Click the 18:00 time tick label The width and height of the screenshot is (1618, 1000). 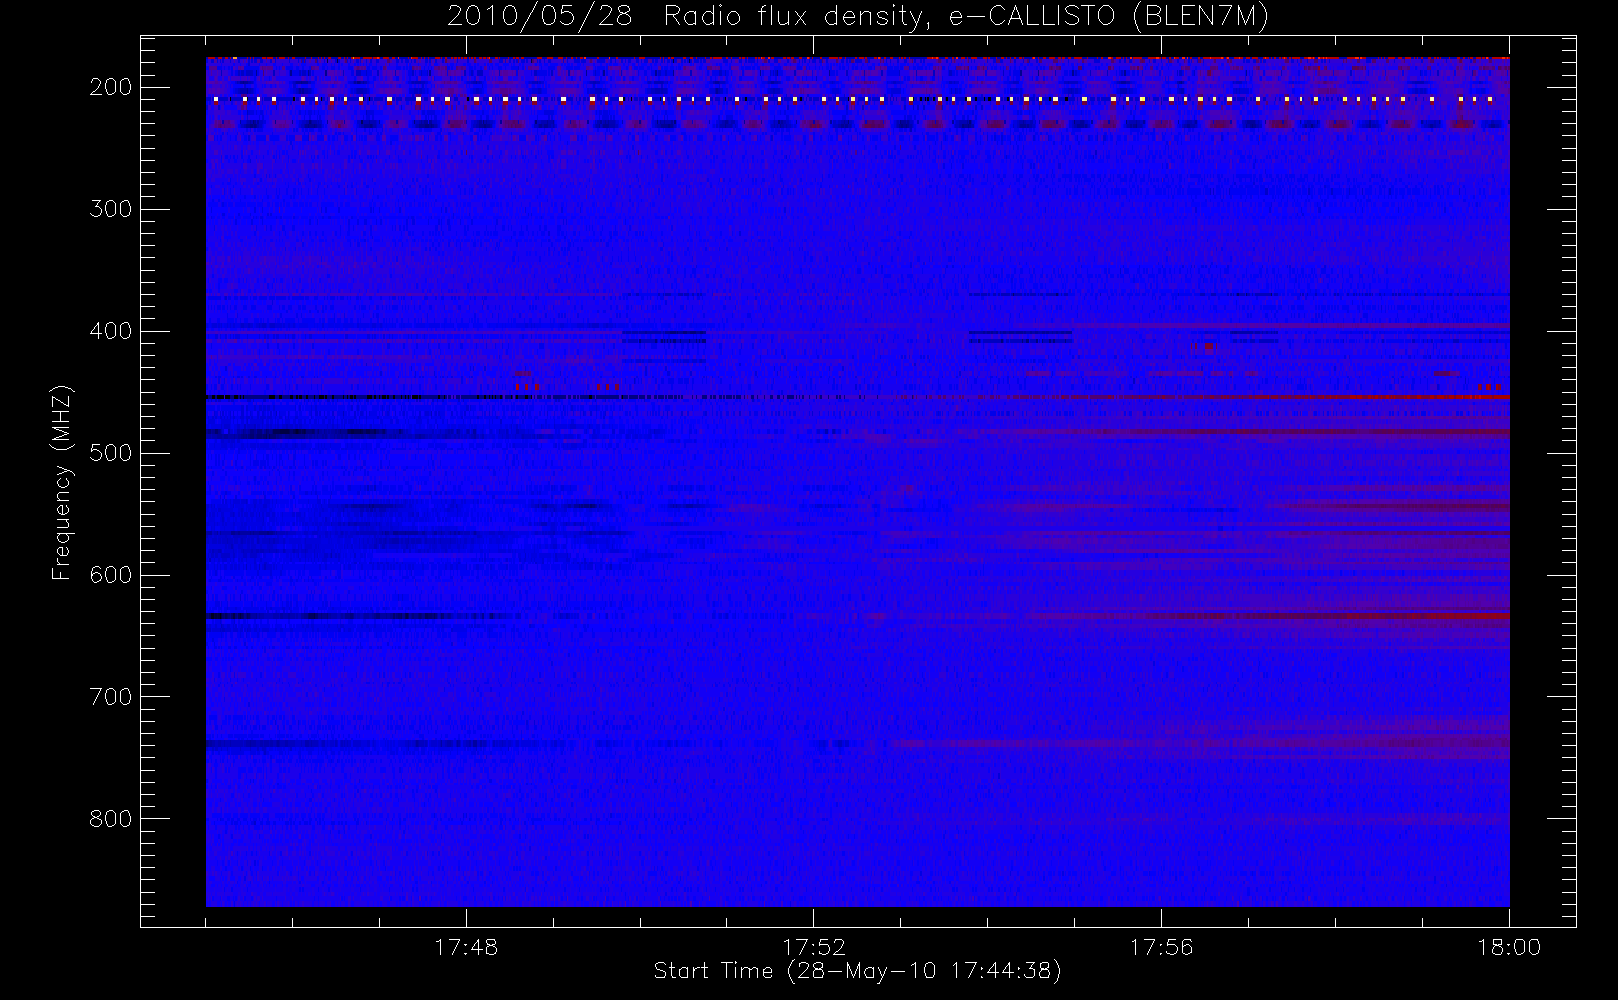coord(1509,947)
